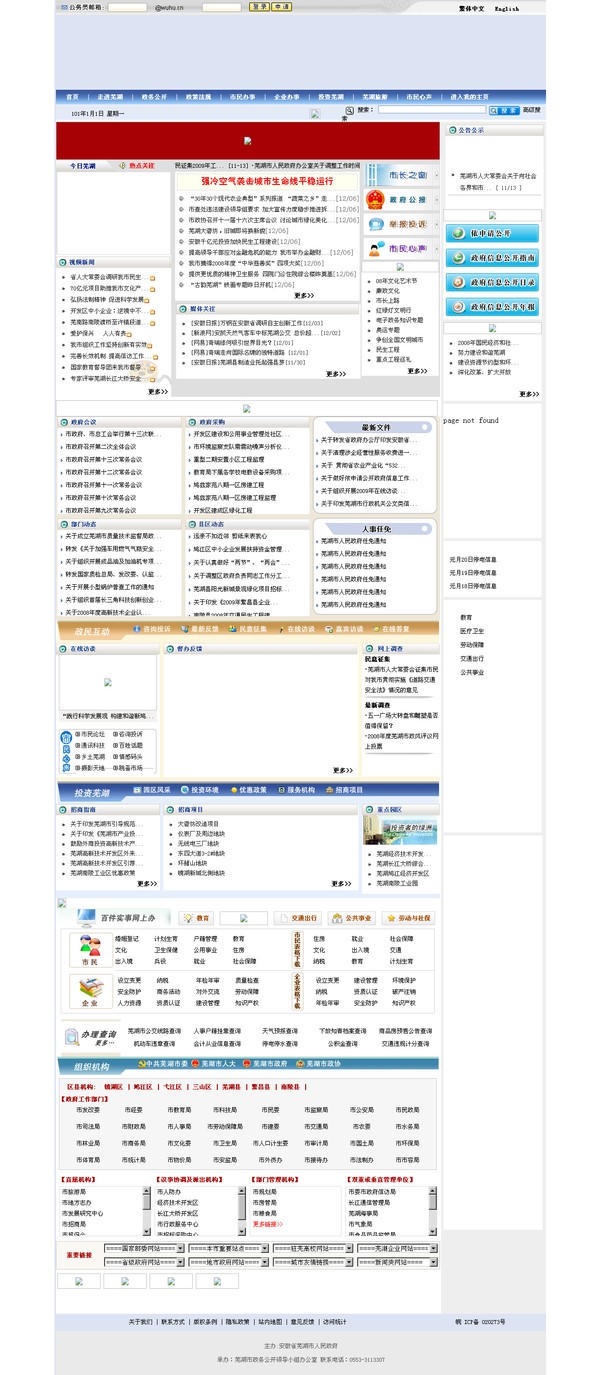Click the 登录 mailbox login button

point(258,7)
